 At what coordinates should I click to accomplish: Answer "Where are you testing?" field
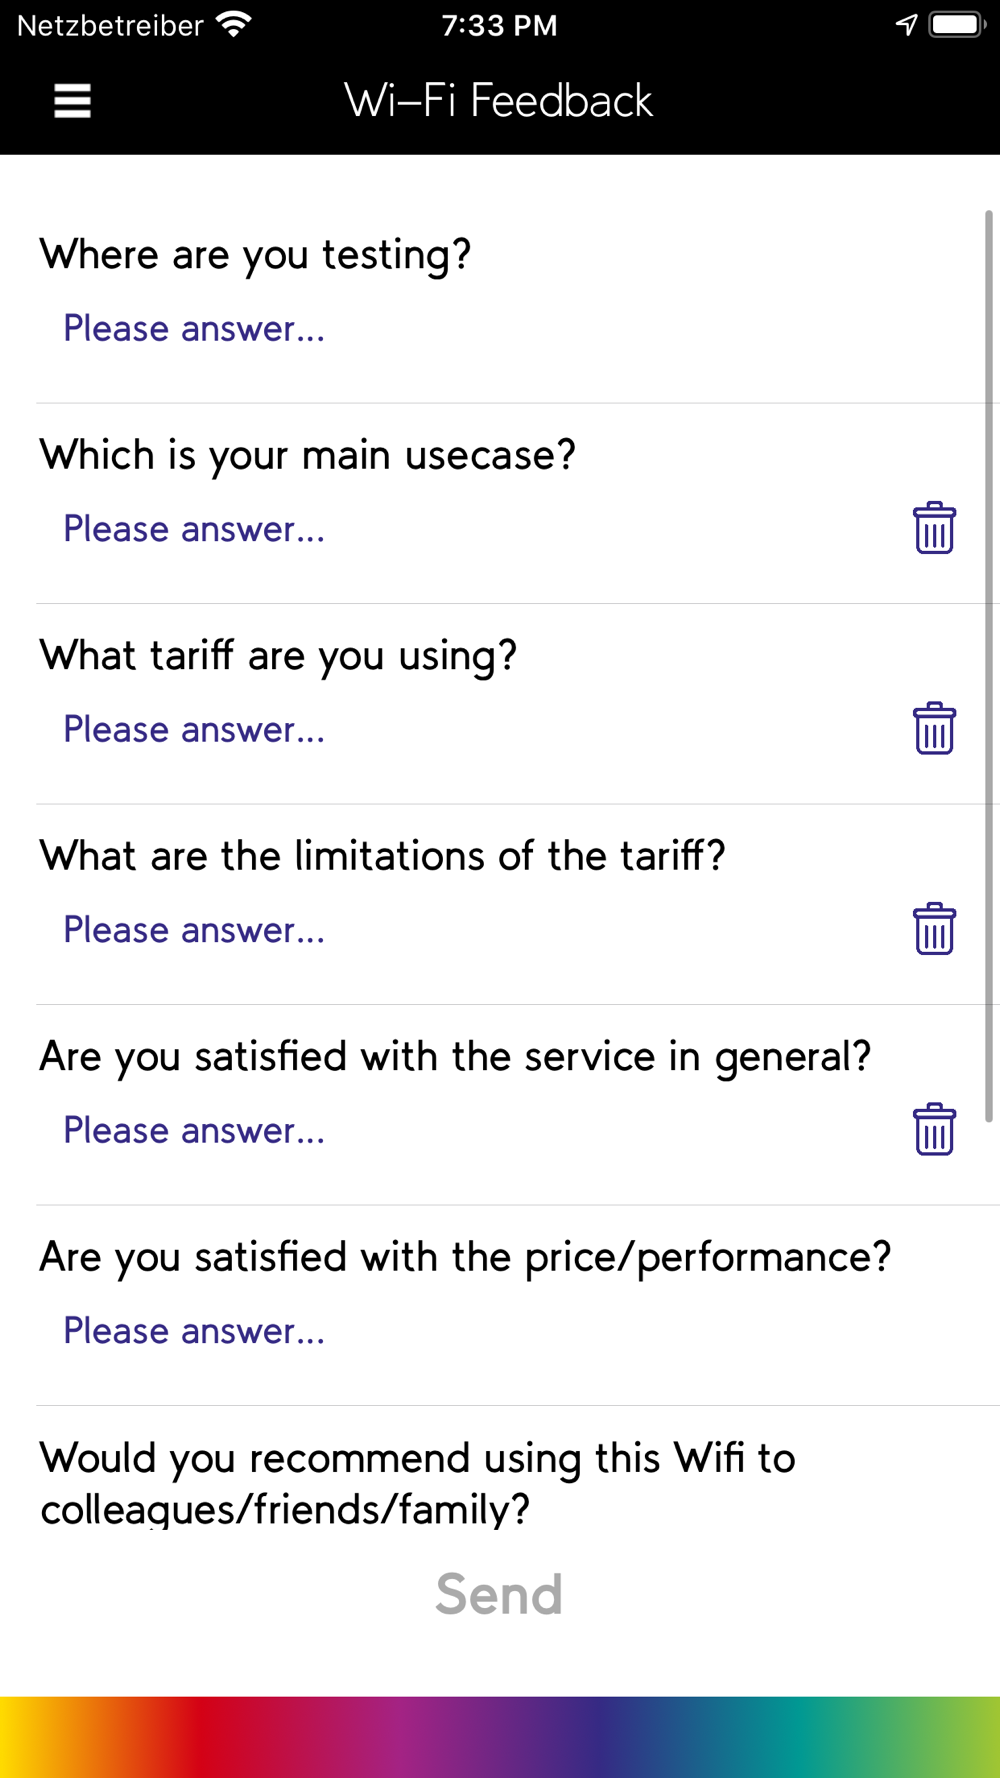(x=194, y=329)
